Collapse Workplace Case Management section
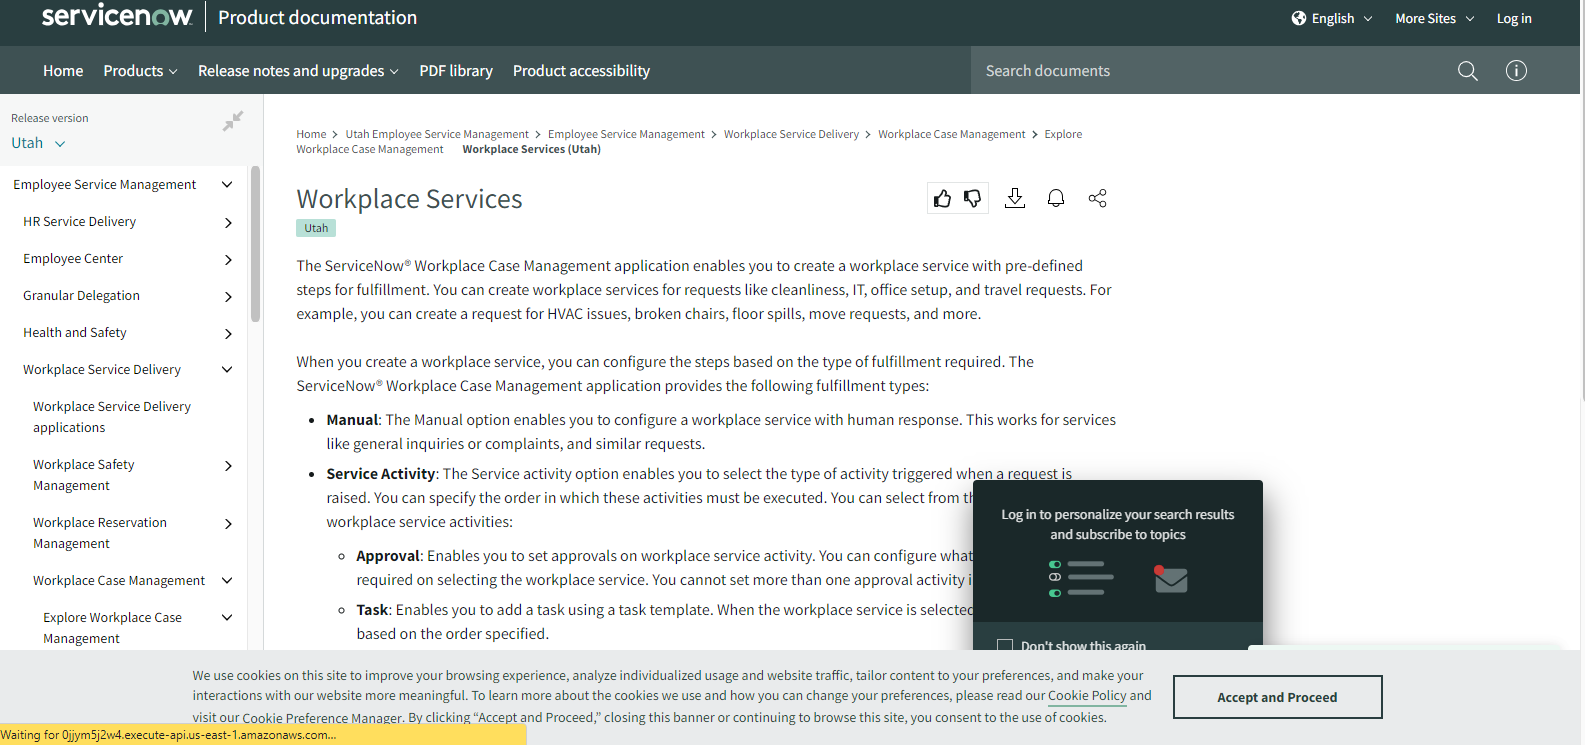This screenshot has width=1585, height=745. pos(227,581)
